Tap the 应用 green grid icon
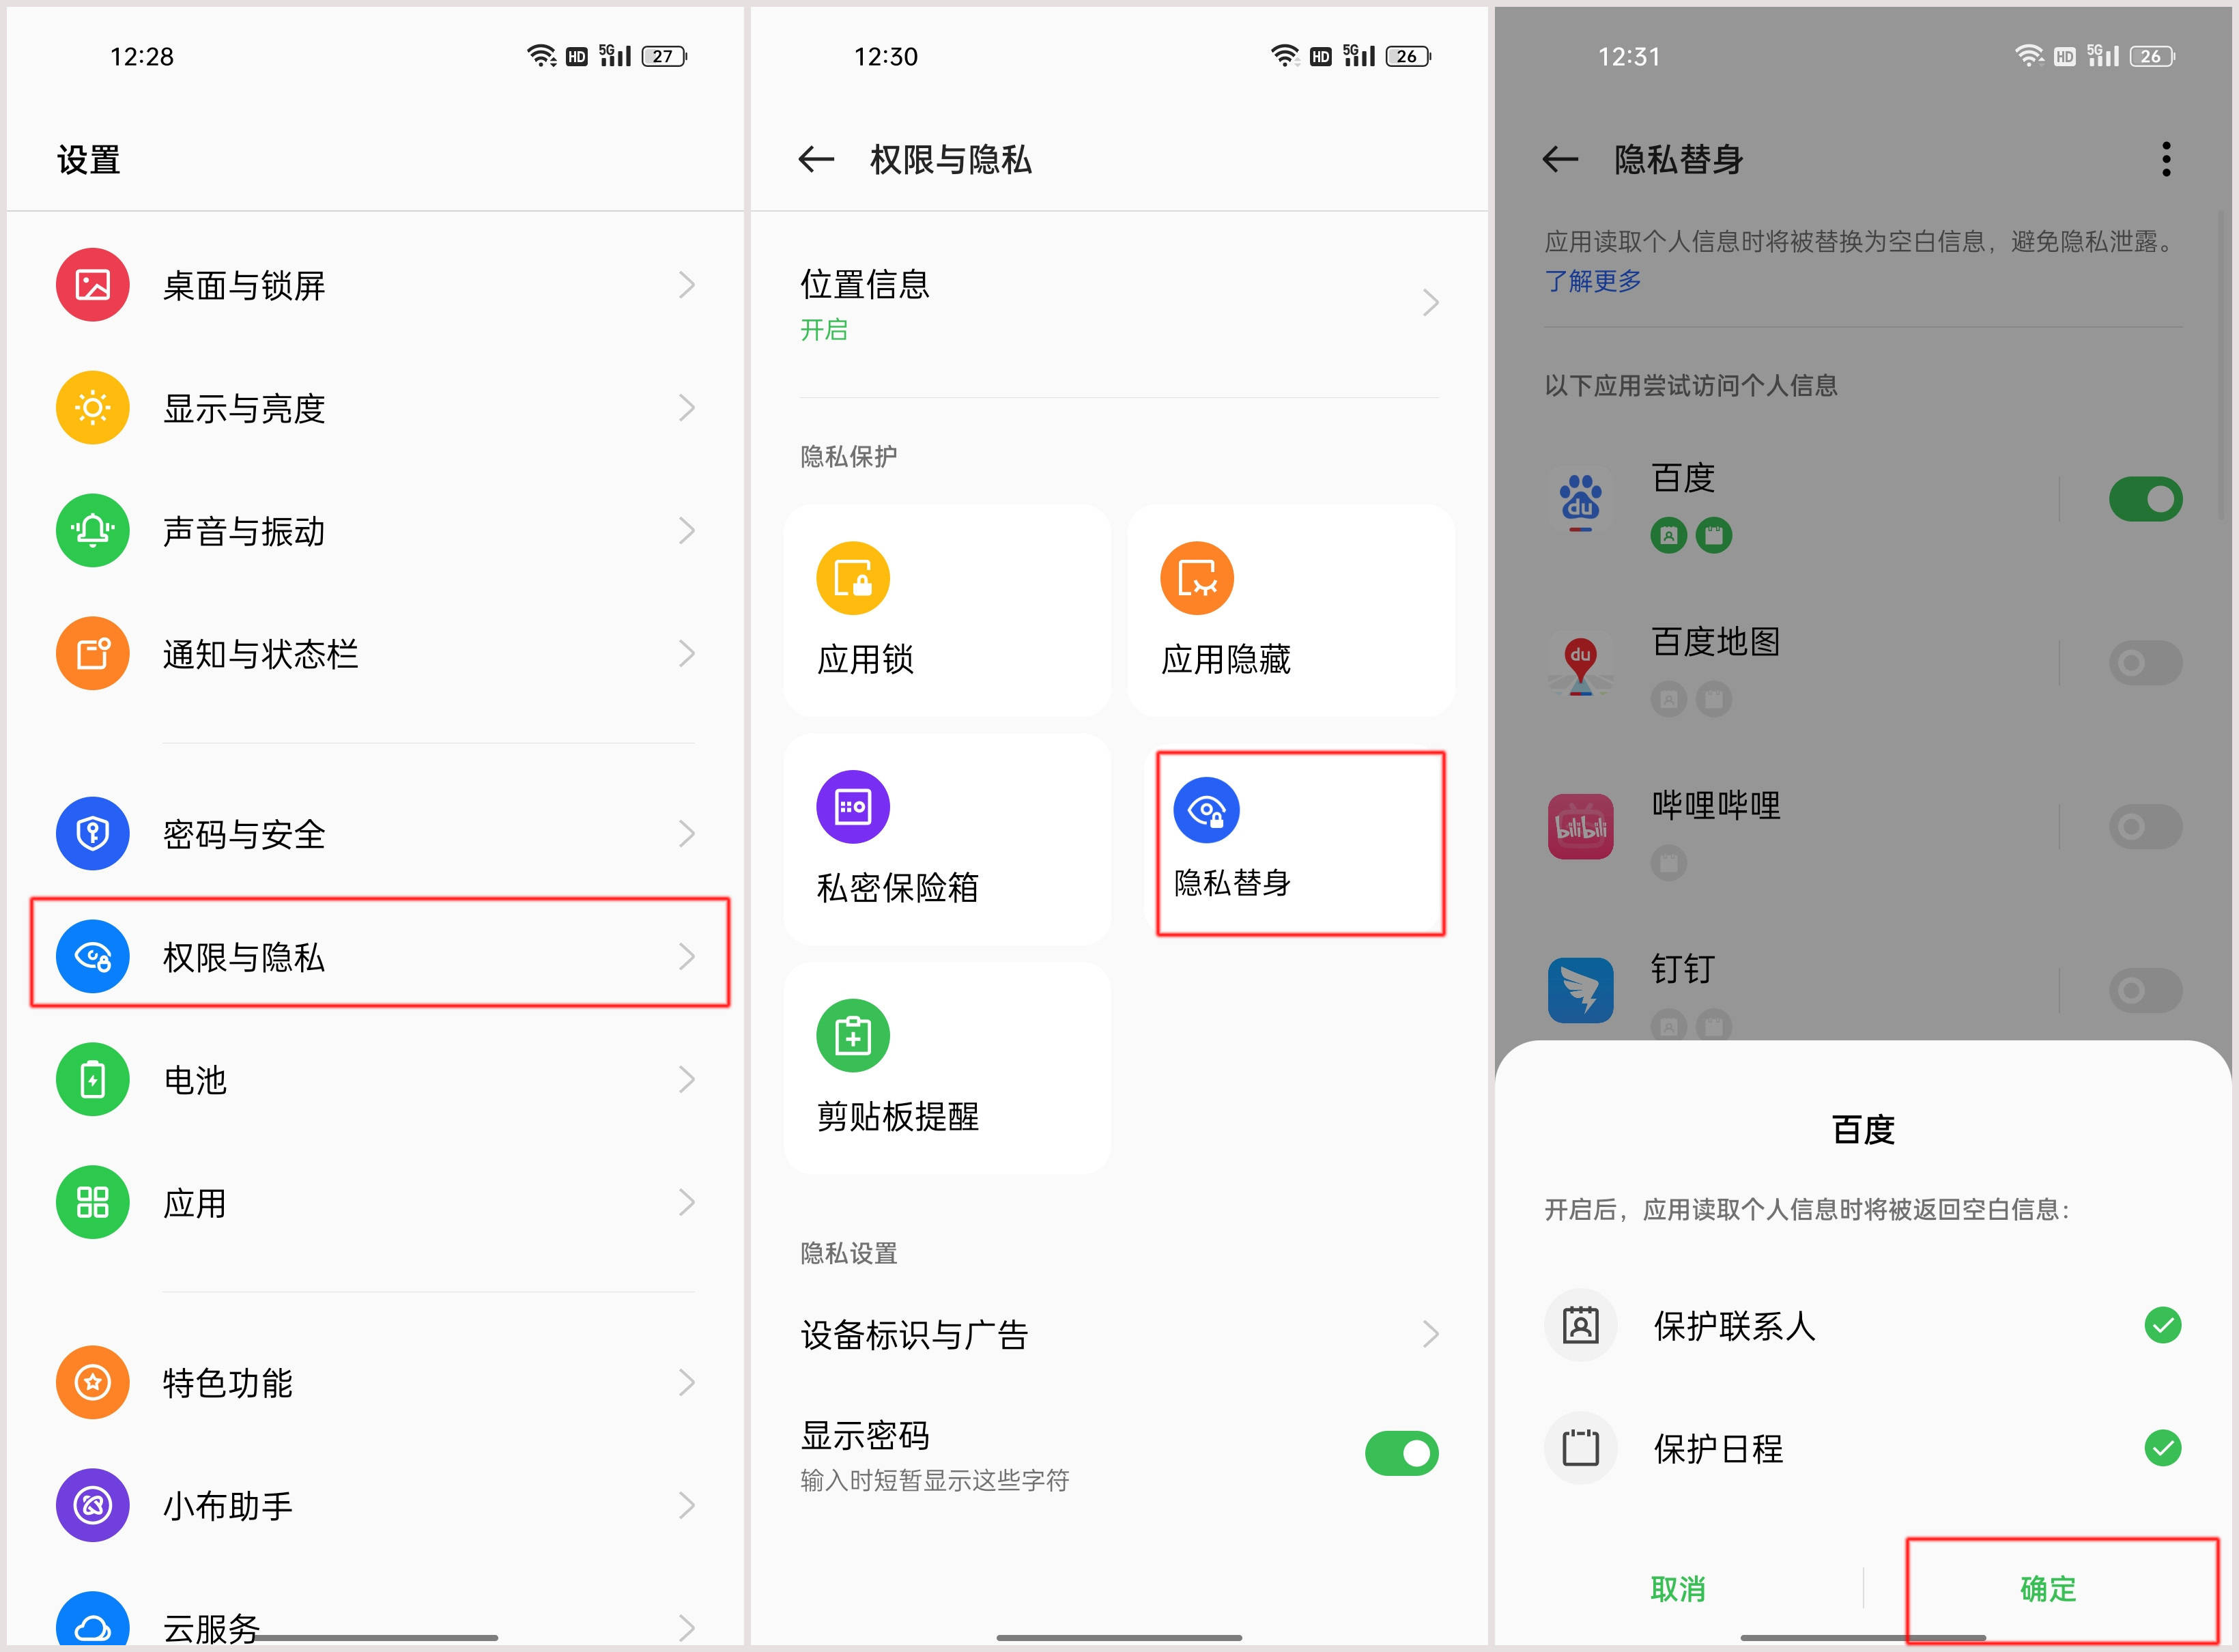 93,1203
